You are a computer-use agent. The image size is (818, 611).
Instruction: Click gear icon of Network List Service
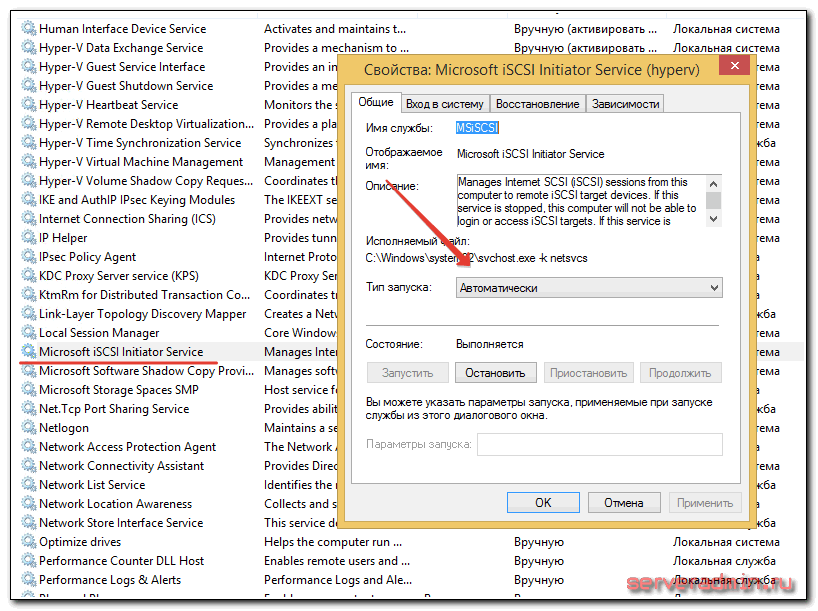tap(28, 484)
